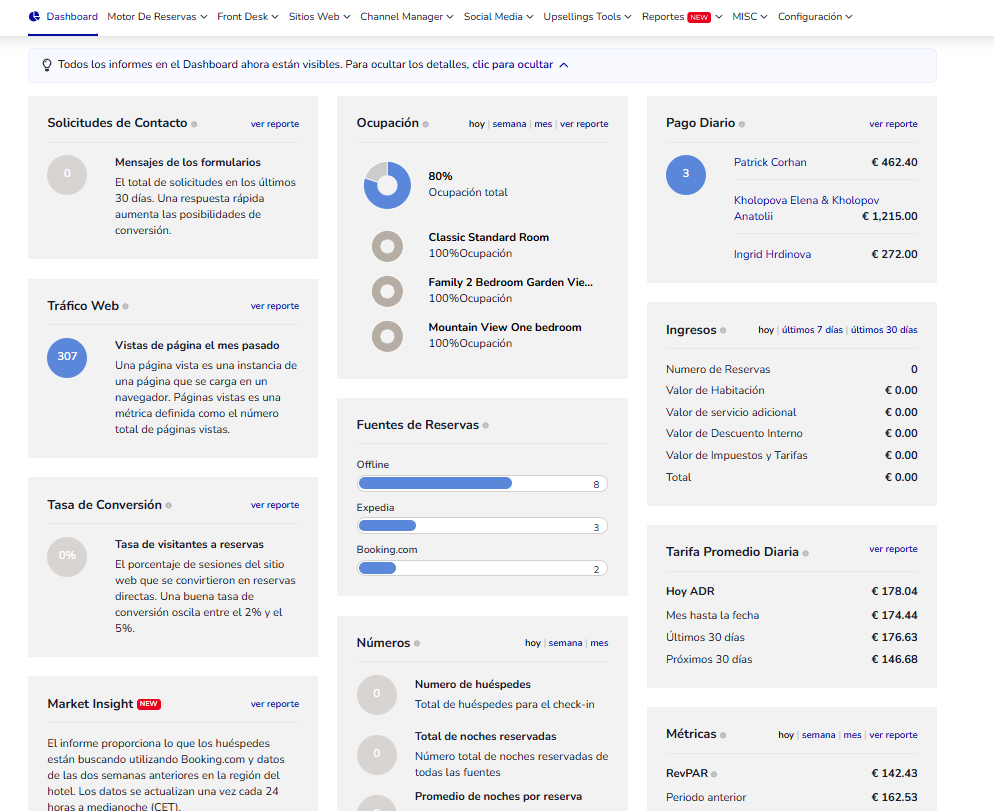
Task: Open the Motor De Reservas dropdown menu
Action: (x=157, y=17)
